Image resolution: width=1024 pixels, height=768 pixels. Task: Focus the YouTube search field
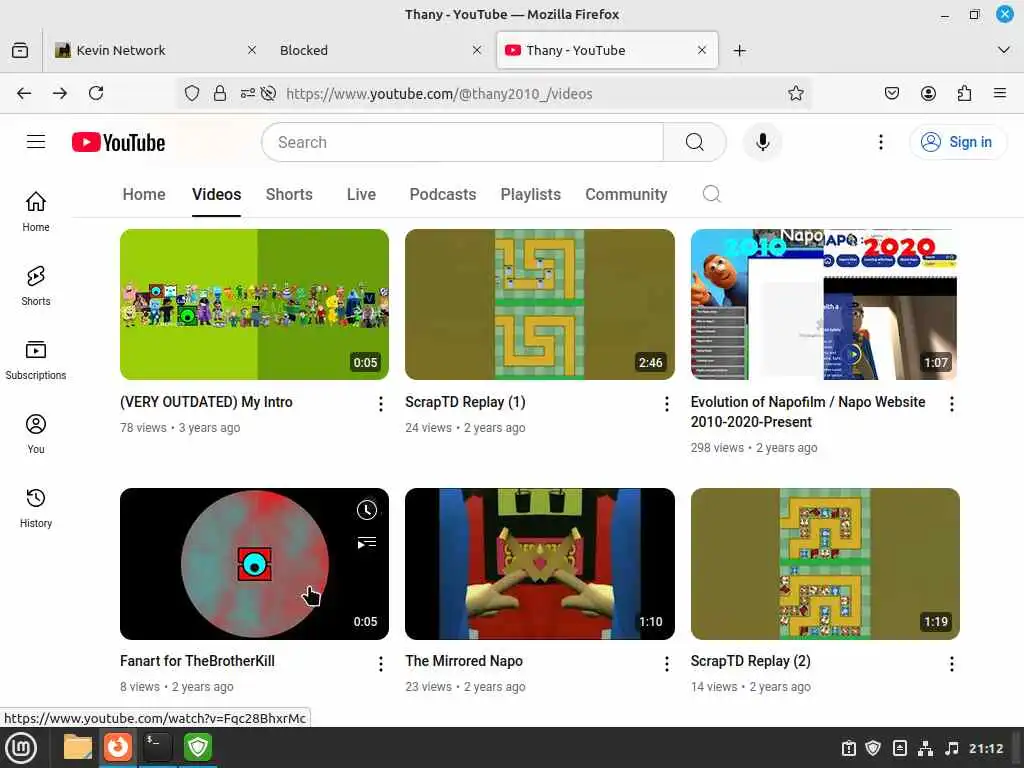coord(462,142)
